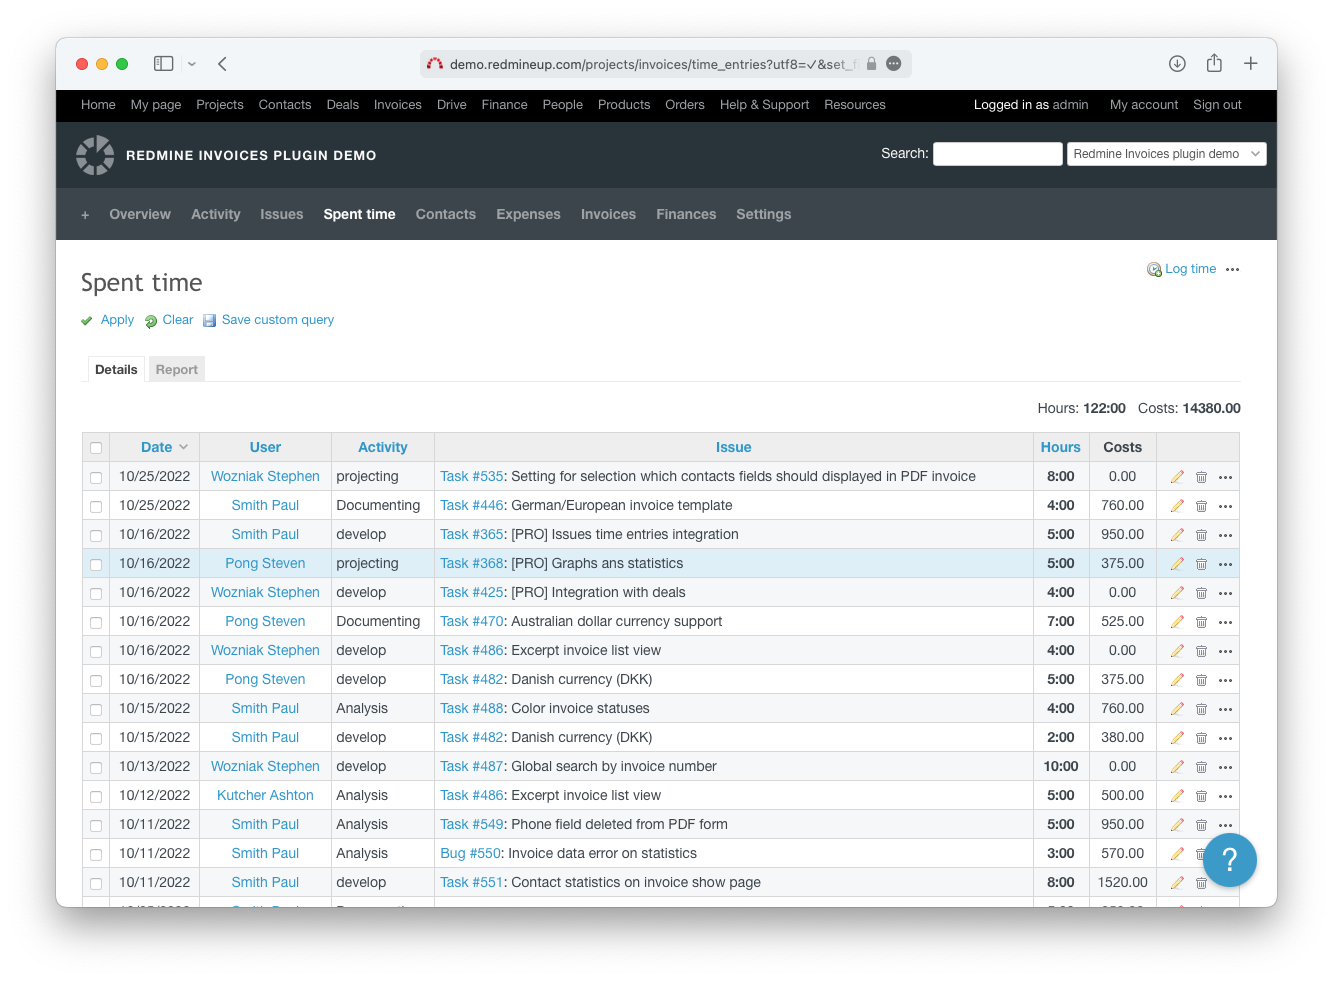The height and width of the screenshot is (981, 1333).
Task: Open actions ellipsis for Task #368 row
Action: tap(1225, 564)
